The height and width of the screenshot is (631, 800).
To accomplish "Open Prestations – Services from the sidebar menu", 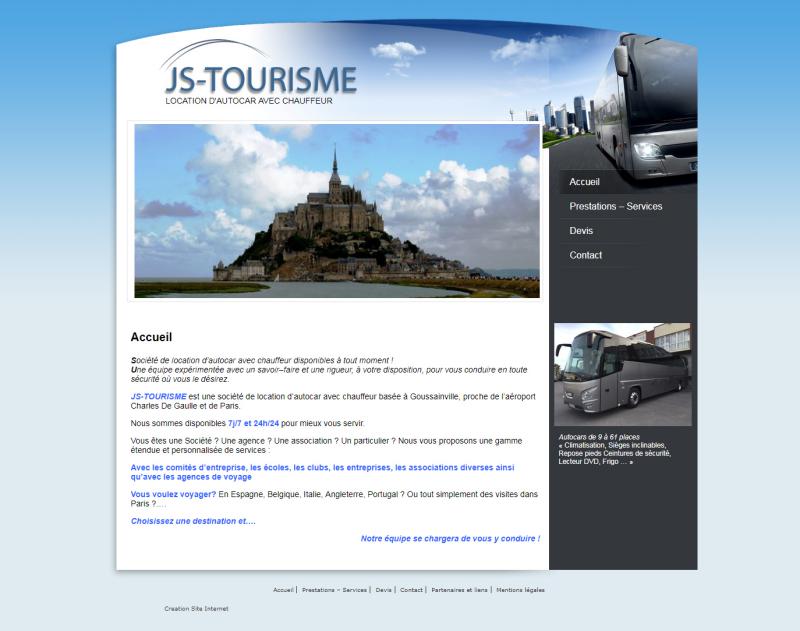I will point(614,207).
